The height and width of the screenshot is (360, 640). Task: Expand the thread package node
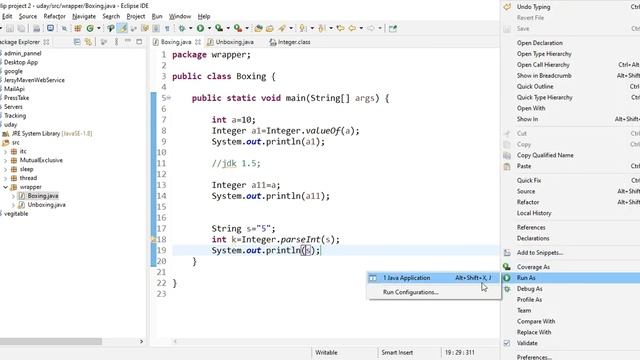click(5, 178)
